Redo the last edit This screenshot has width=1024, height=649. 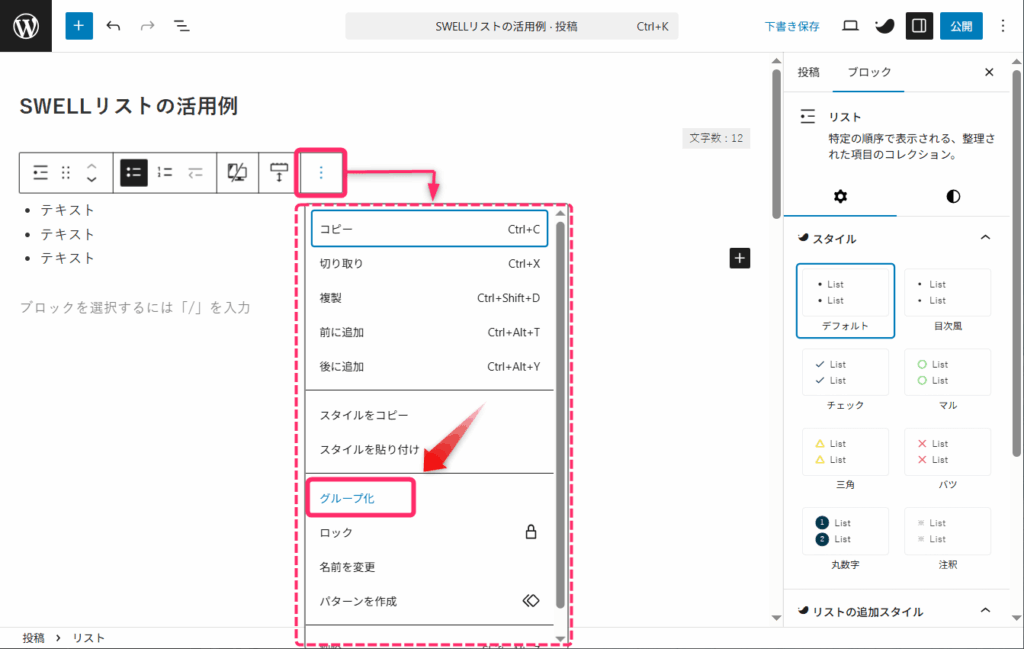point(148,26)
